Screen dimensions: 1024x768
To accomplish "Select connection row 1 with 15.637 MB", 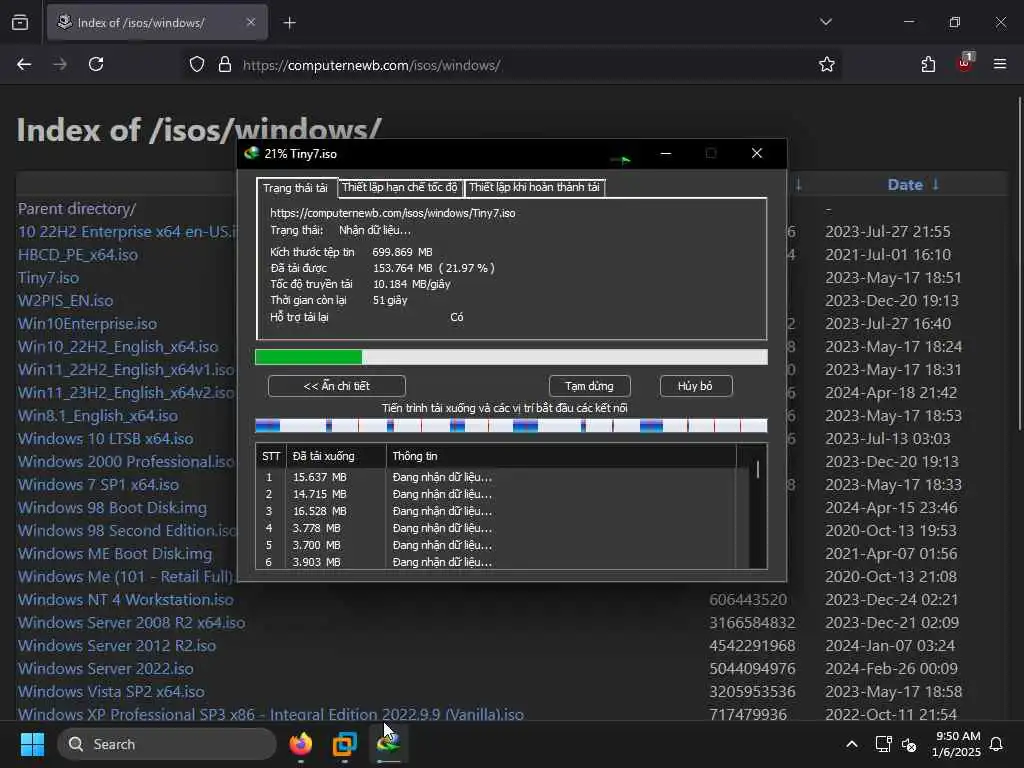I will coord(496,477).
